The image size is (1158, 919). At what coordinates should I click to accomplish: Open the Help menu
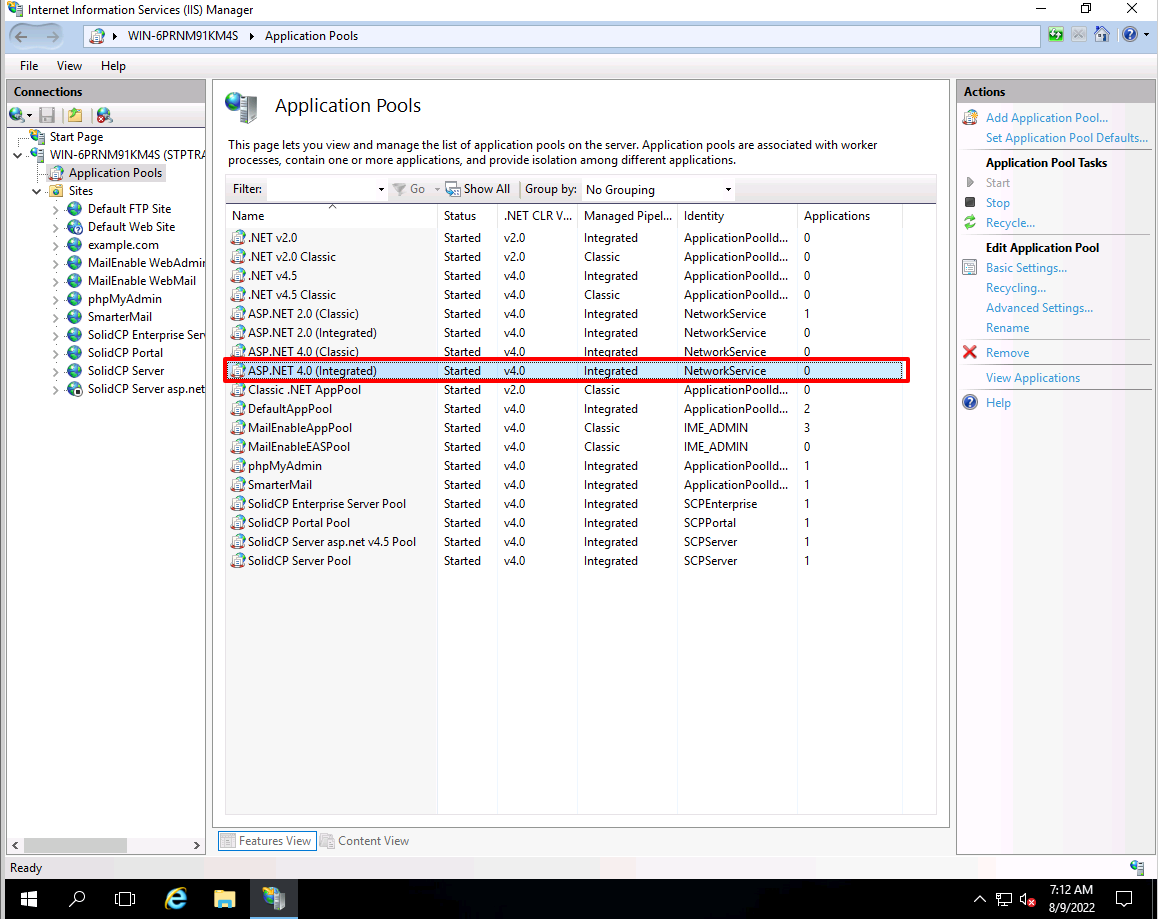coord(113,66)
